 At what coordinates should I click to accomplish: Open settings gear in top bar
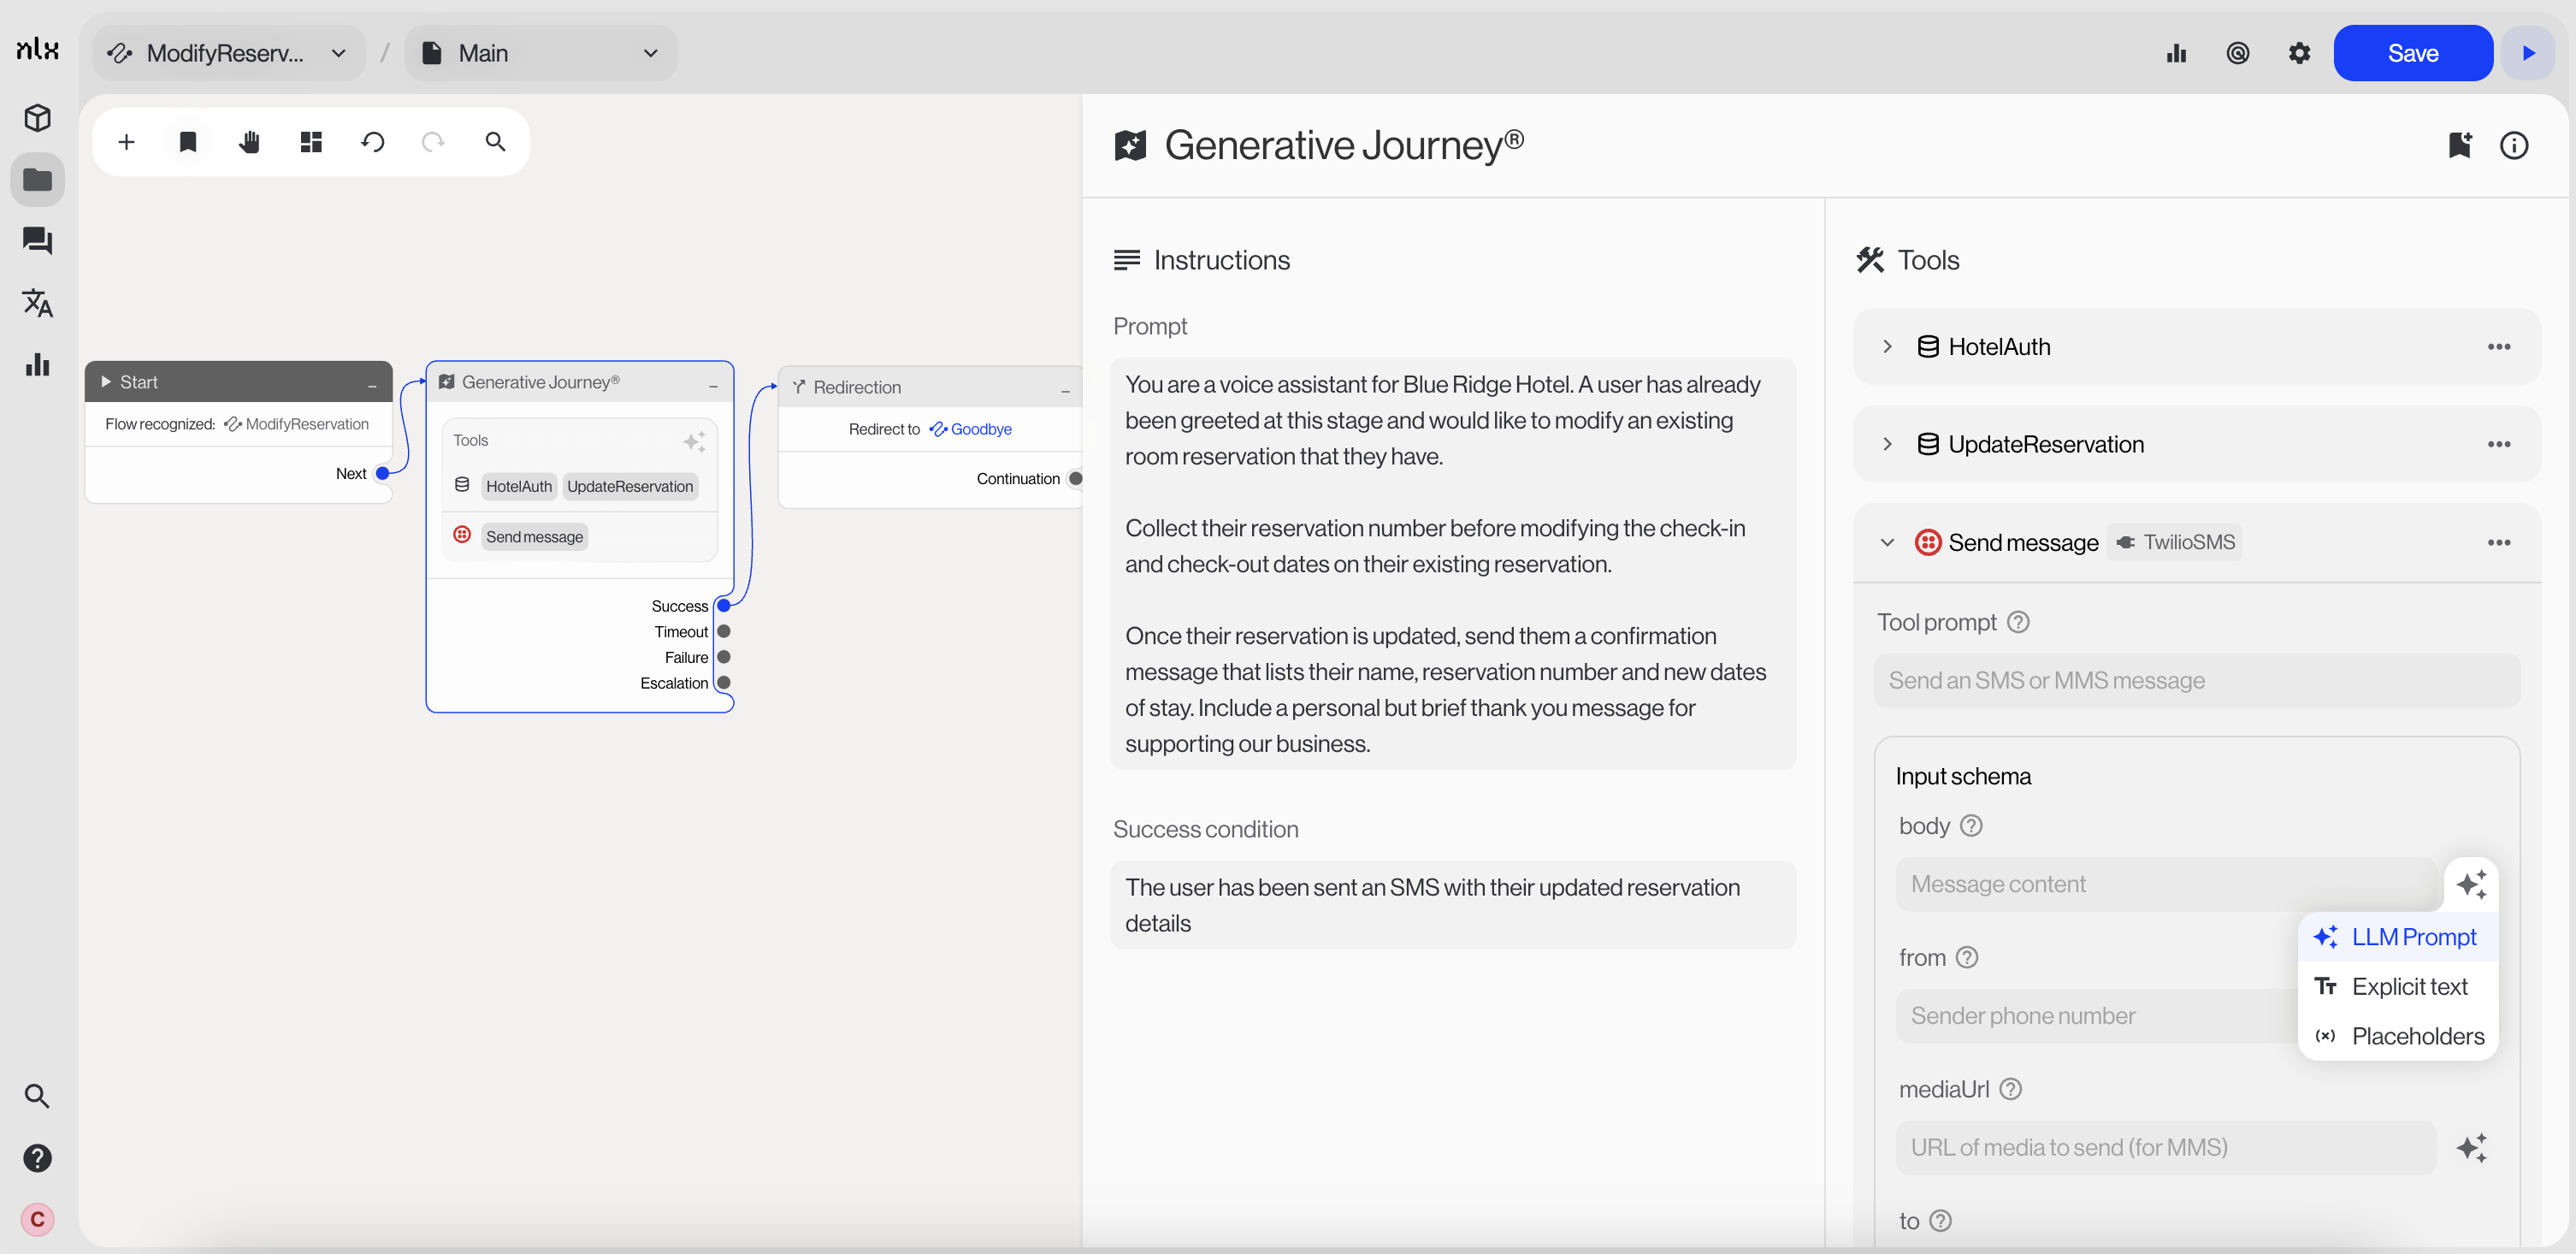coord(2299,53)
